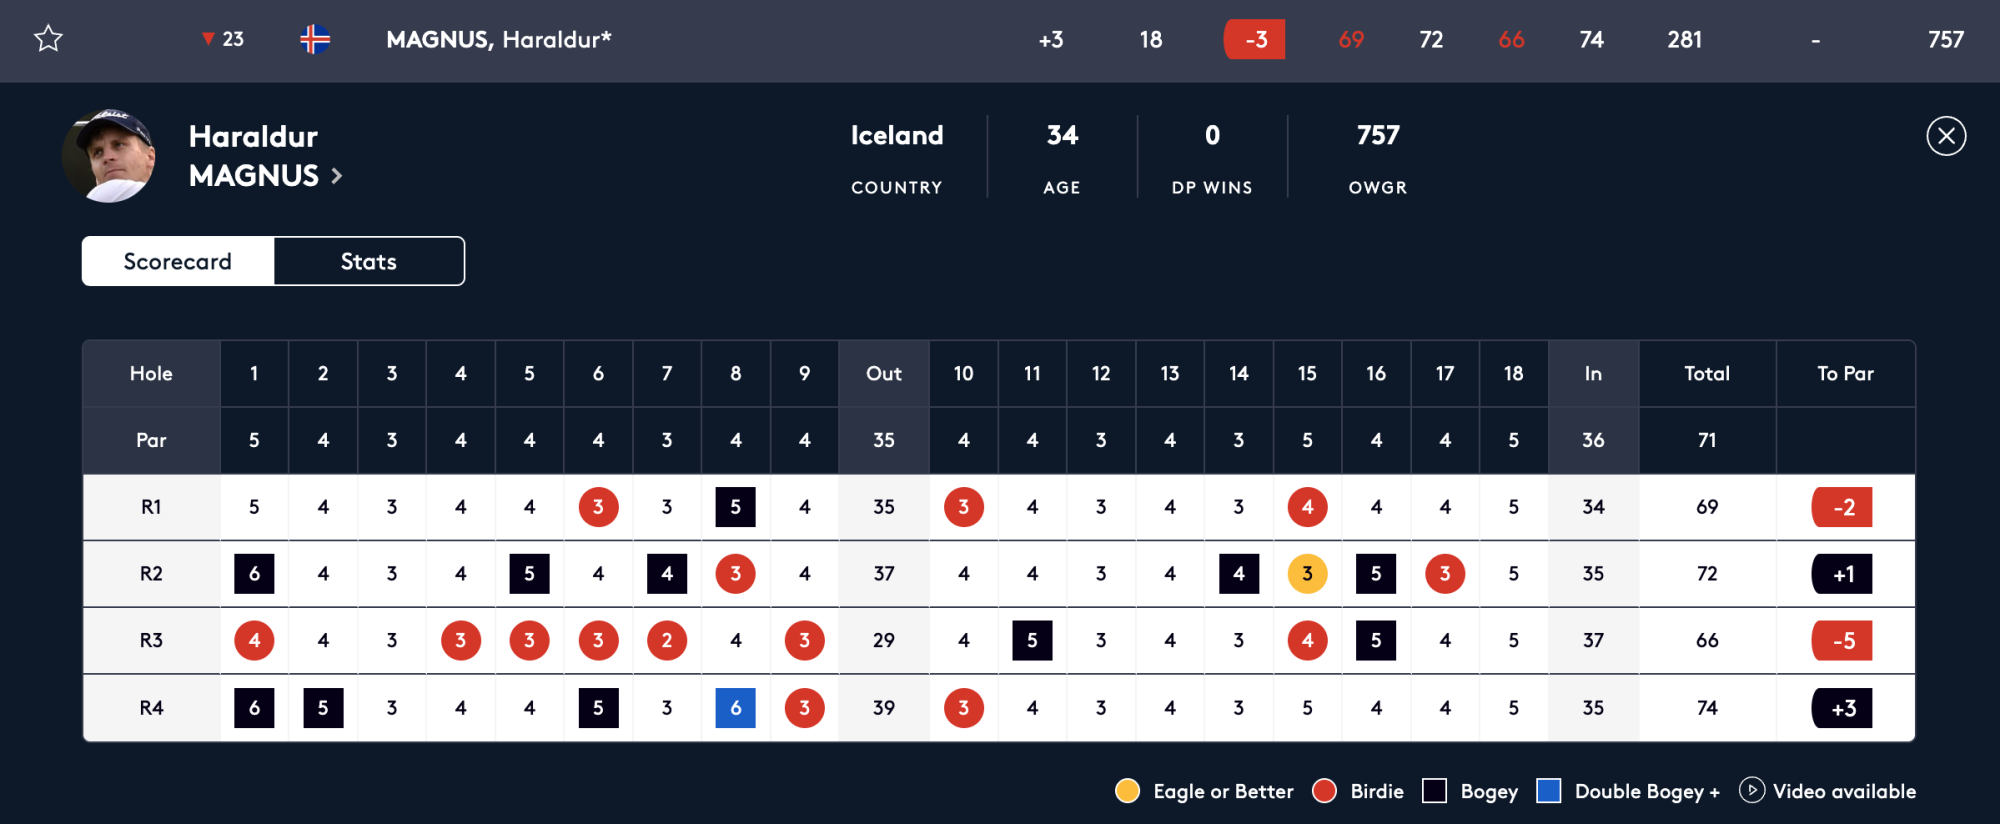
Task: Click the R1 hole 8 bogey square
Action: (x=735, y=507)
